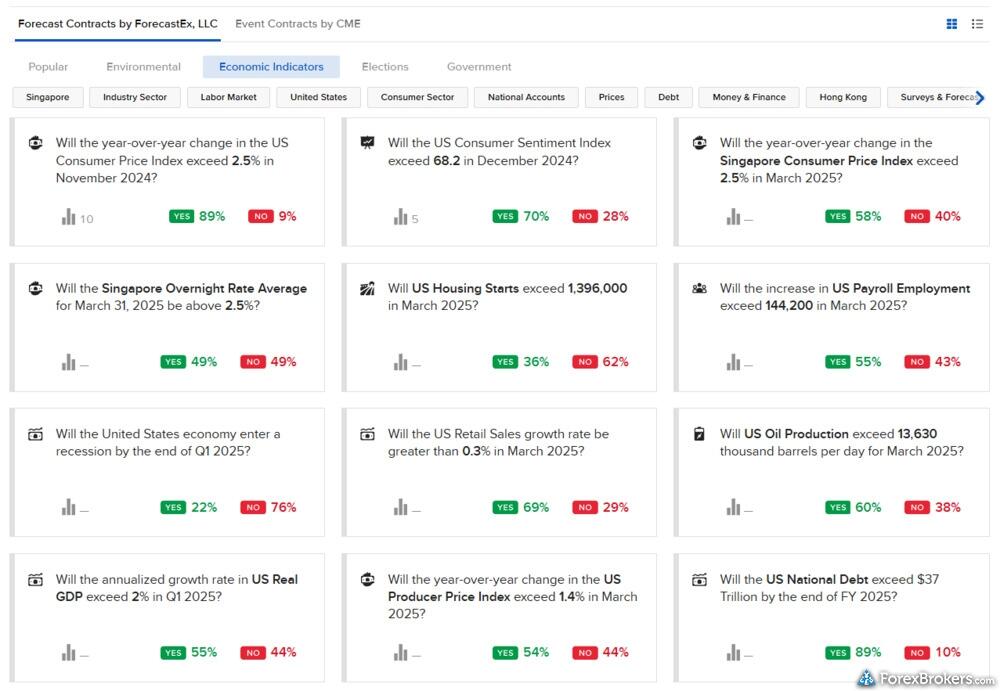This screenshot has height=691, width=1000.
Task: Open the US Real GDP growth question
Action: (x=176, y=588)
